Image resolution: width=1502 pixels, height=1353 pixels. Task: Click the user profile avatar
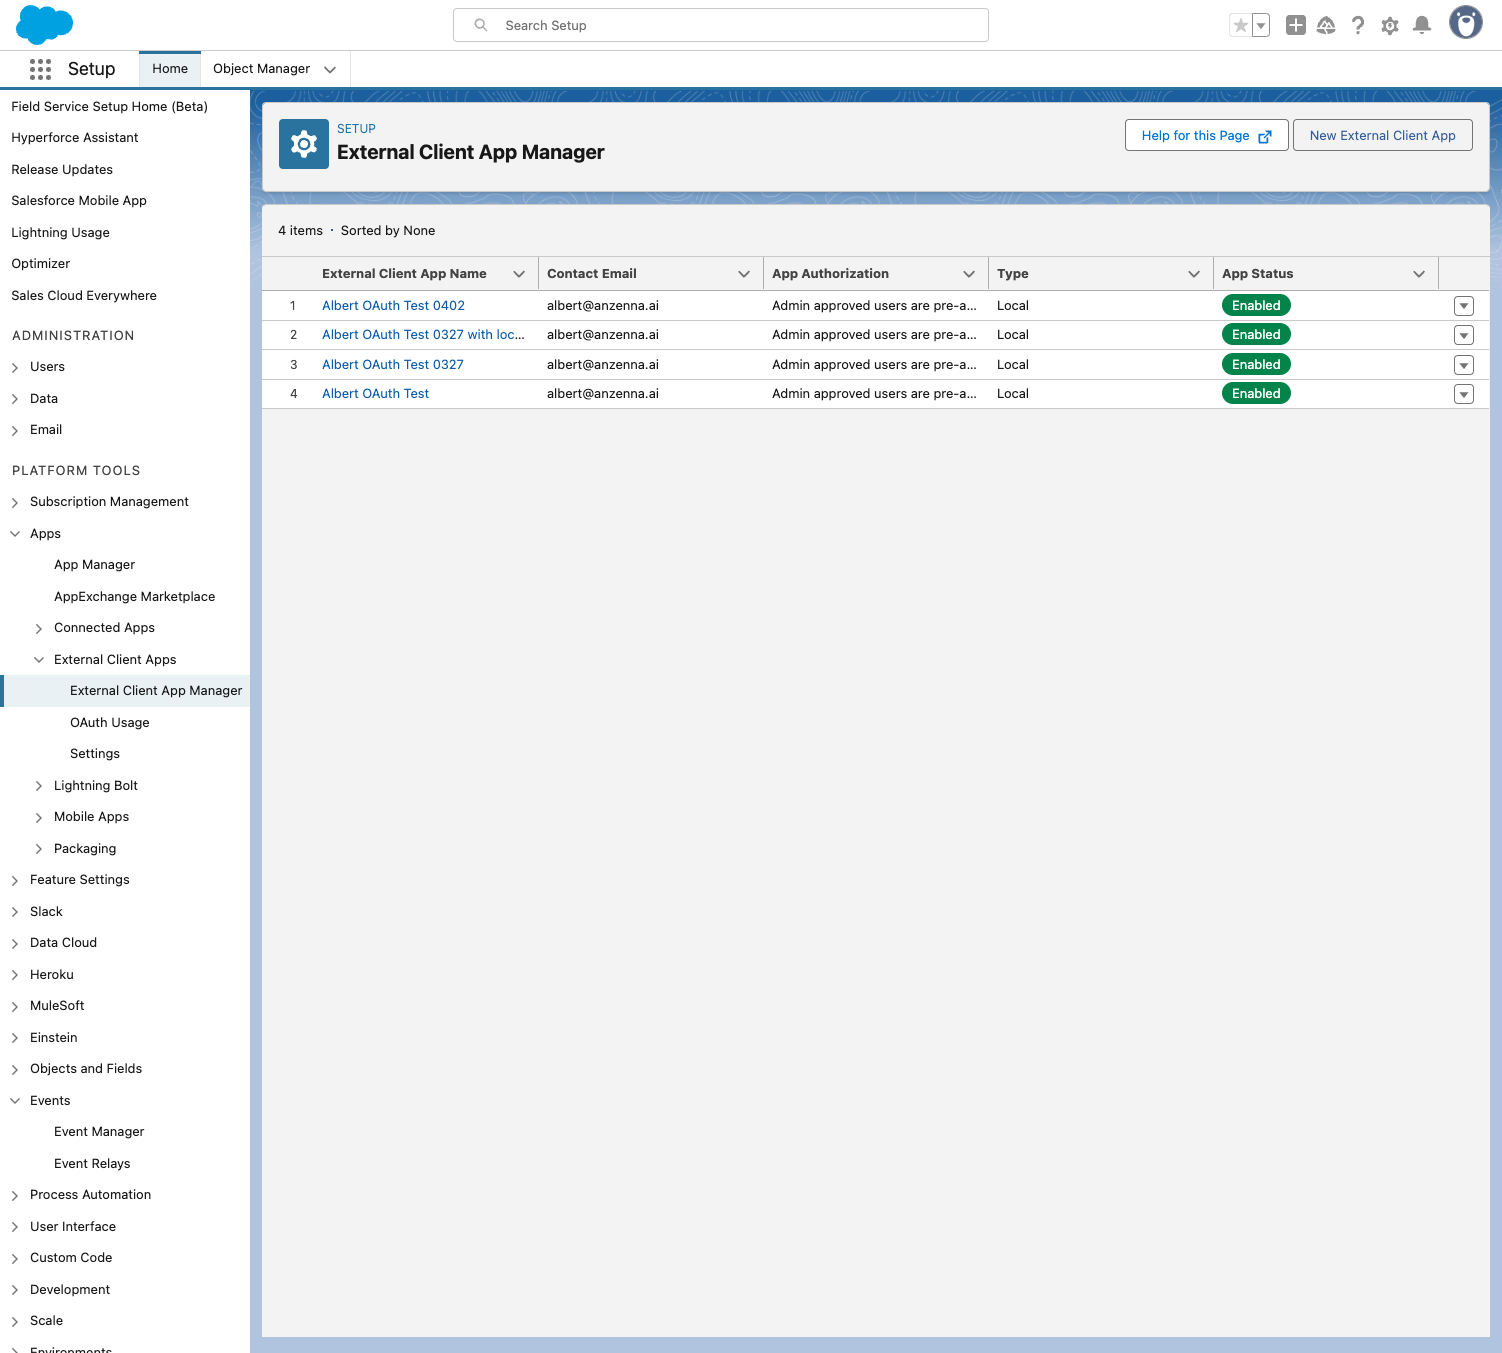click(1465, 23)
